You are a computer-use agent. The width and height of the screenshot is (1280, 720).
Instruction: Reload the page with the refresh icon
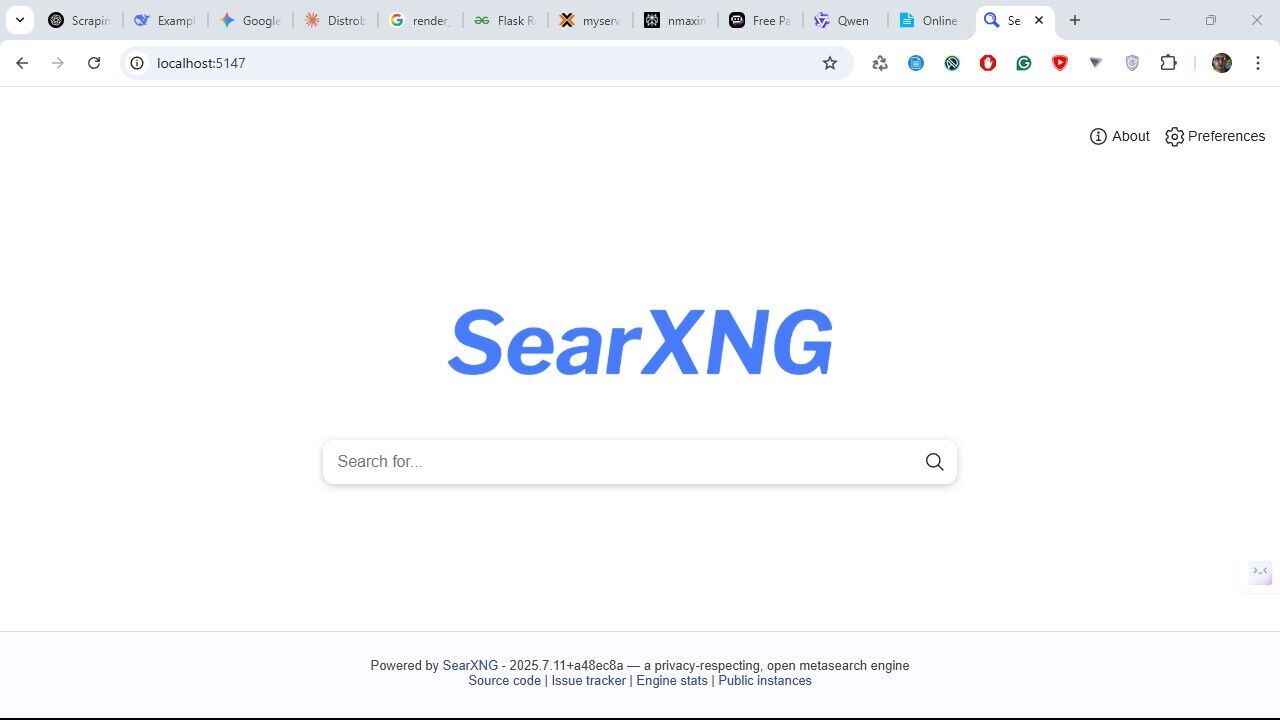point(94,63)
